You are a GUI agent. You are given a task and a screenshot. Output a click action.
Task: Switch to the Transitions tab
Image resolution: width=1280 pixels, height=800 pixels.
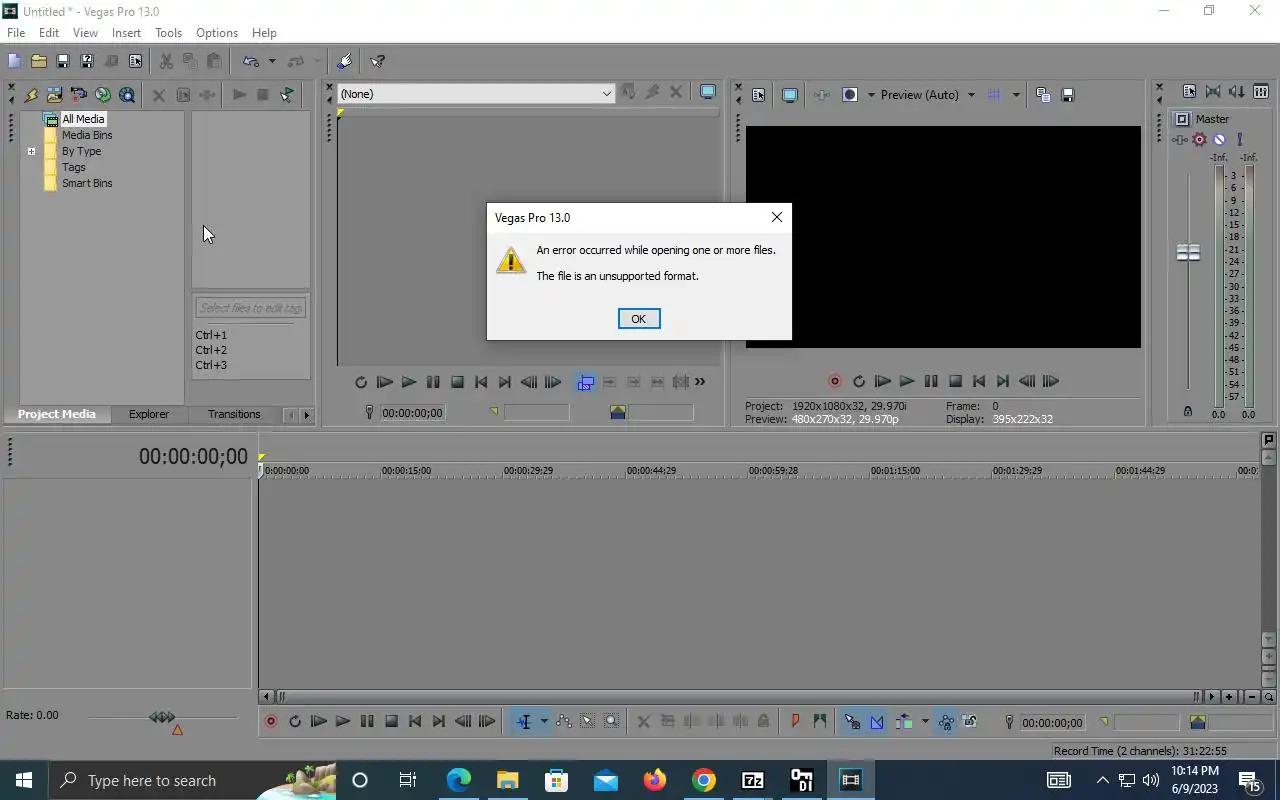click(234, 414)
